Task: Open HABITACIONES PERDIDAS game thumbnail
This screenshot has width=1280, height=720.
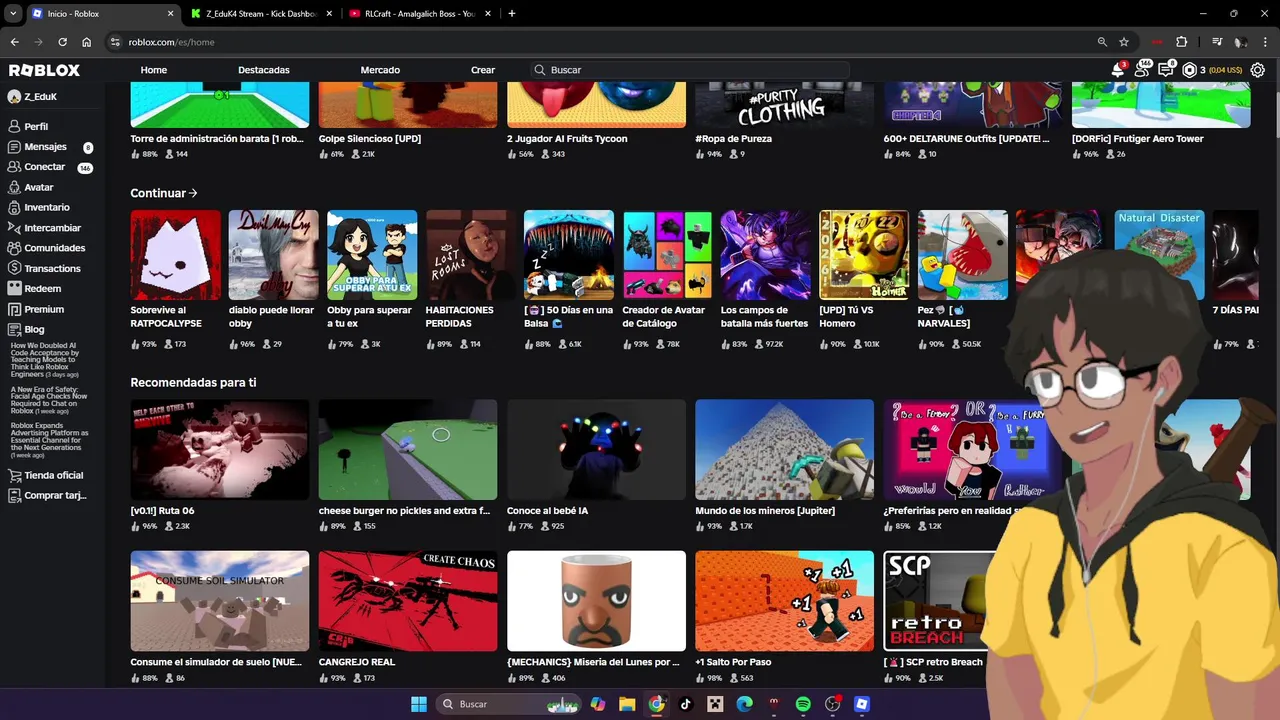Action: tap(470, 255)
